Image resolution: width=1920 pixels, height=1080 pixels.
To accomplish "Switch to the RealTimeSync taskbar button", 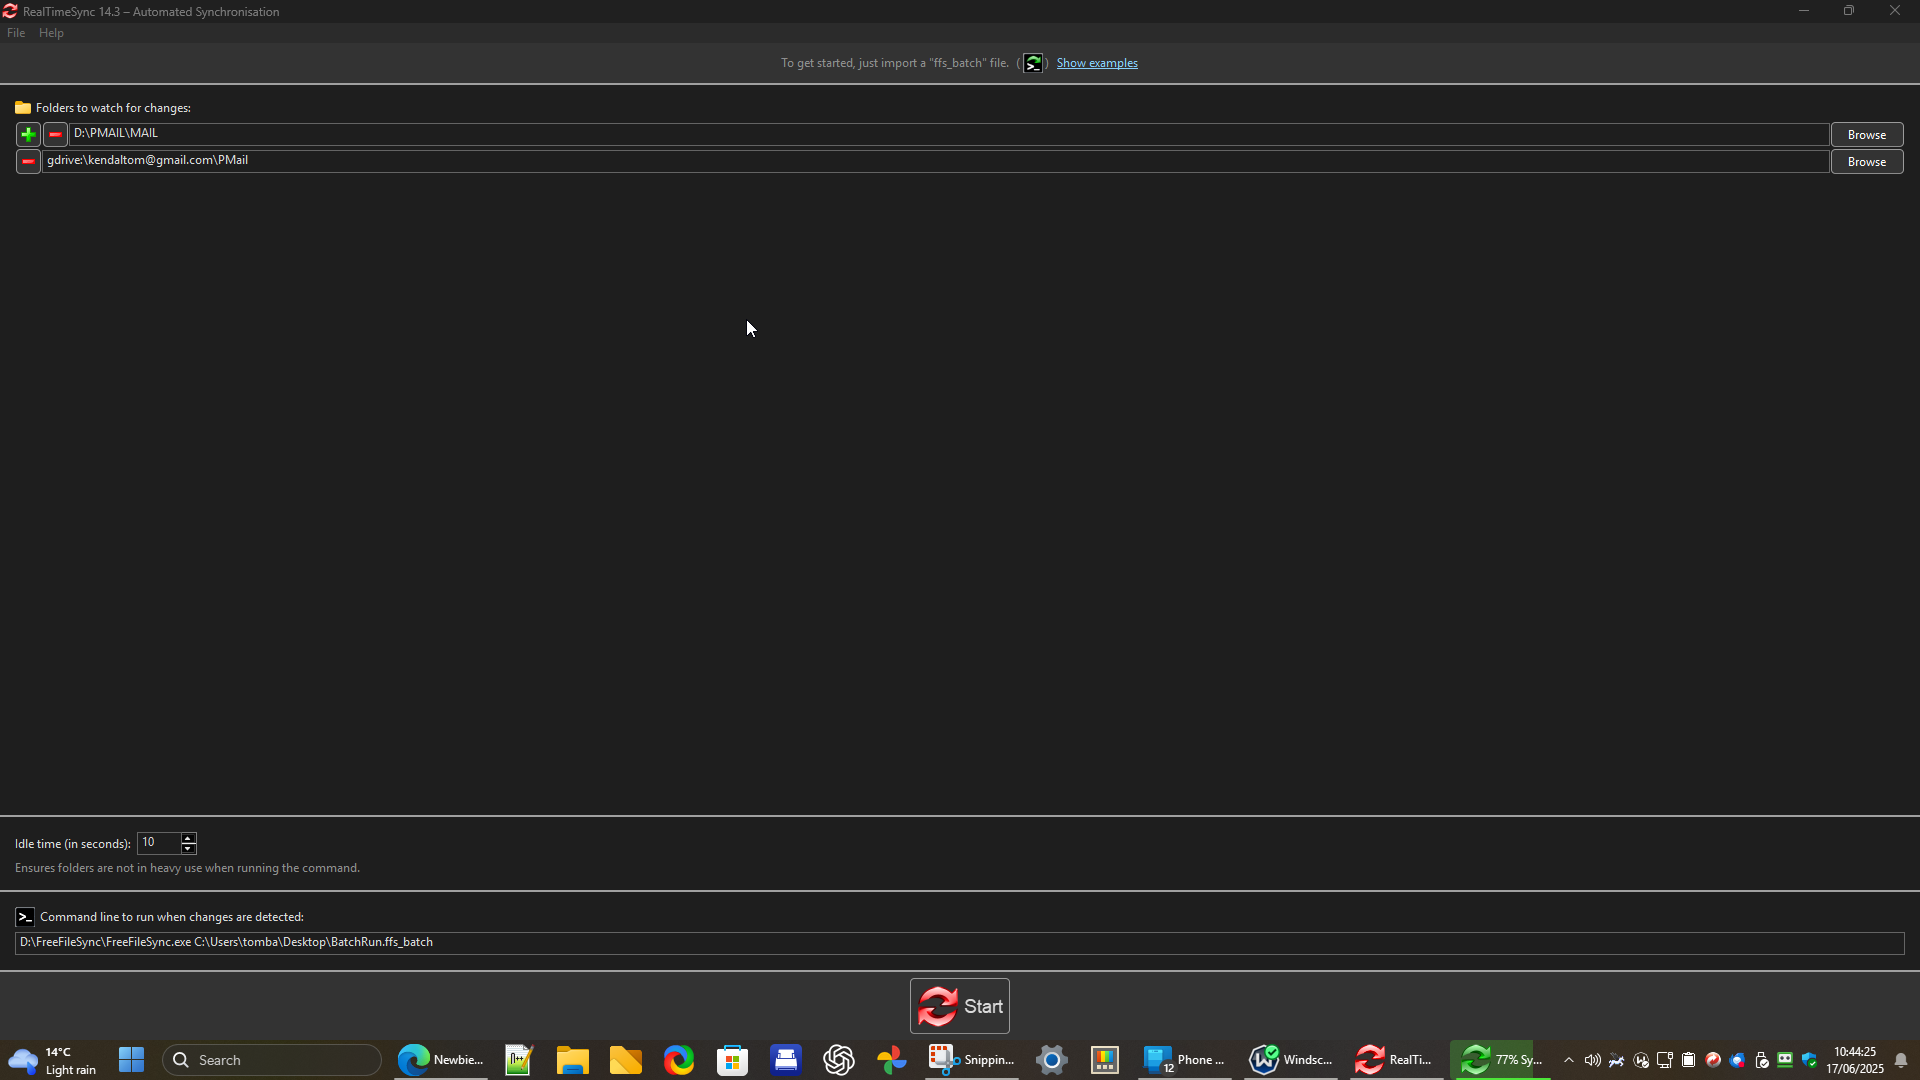I will 1397,1060.
